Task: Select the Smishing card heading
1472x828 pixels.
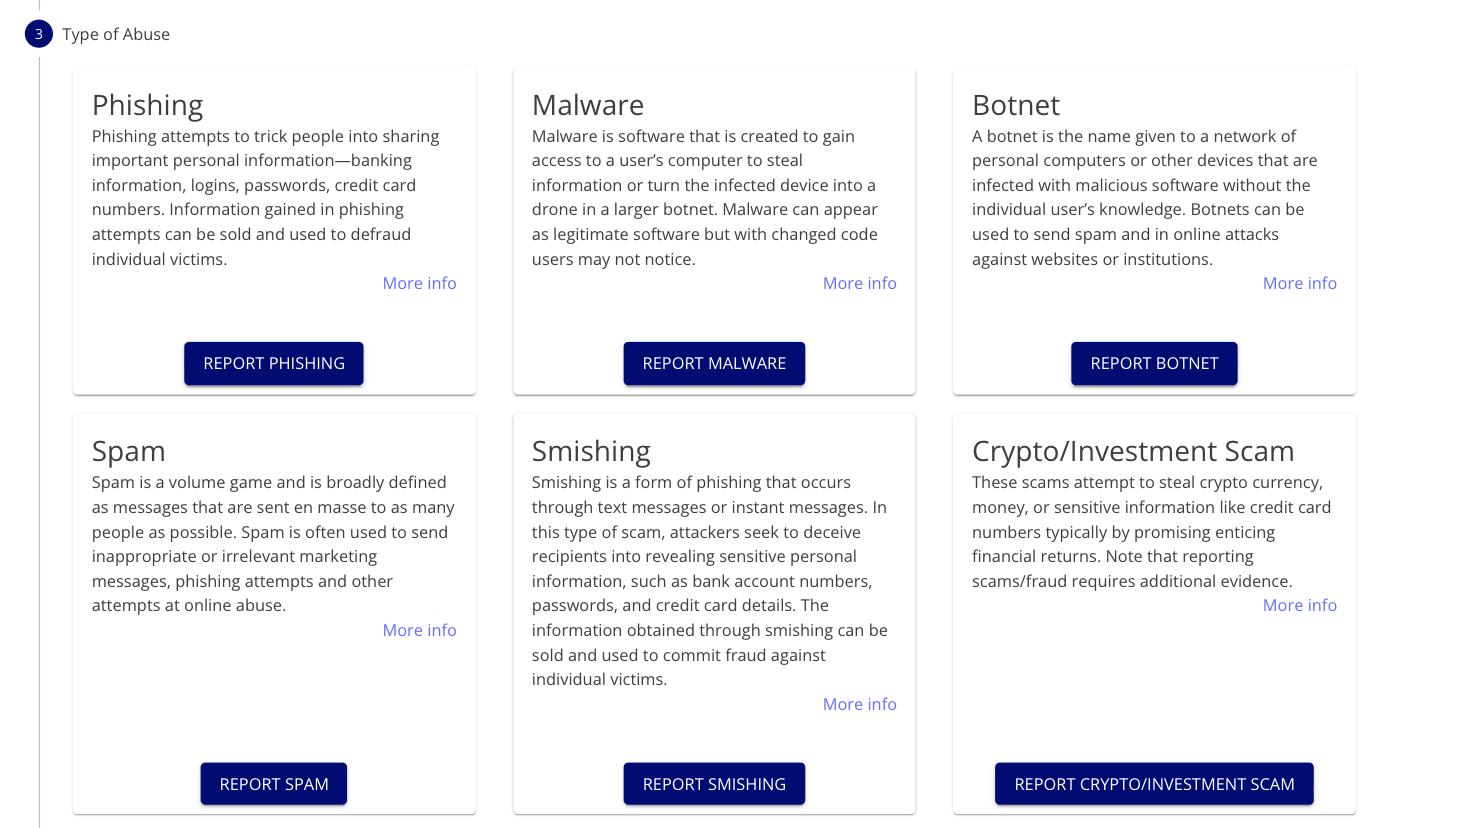Action: click(x=591, y=451)
